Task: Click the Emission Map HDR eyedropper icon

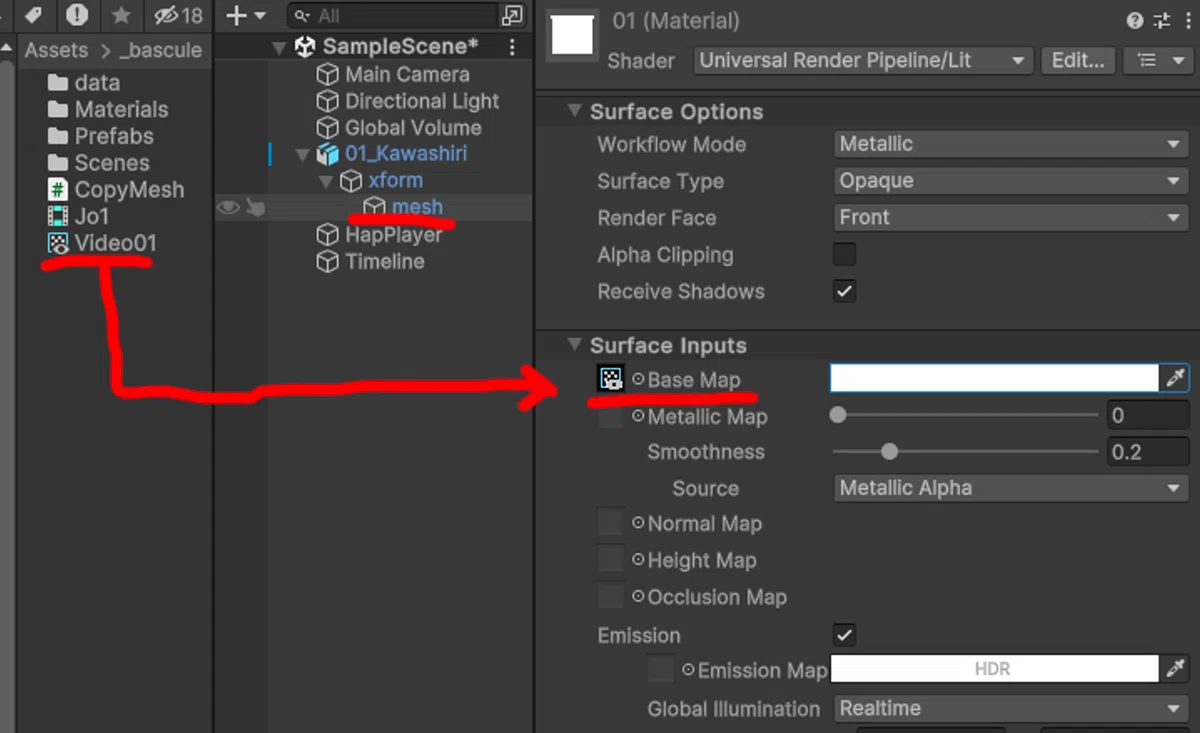Action: (x=1175, y=669)
